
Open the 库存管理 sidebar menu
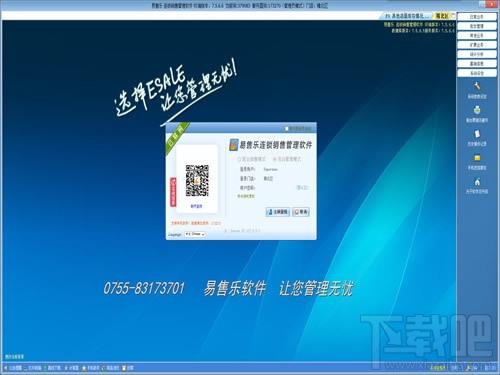(x=477, y=26)
